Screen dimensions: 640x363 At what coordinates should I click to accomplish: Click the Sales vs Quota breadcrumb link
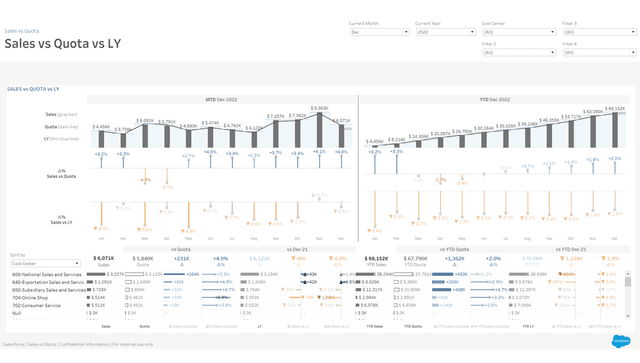click(x=22, y=31)
